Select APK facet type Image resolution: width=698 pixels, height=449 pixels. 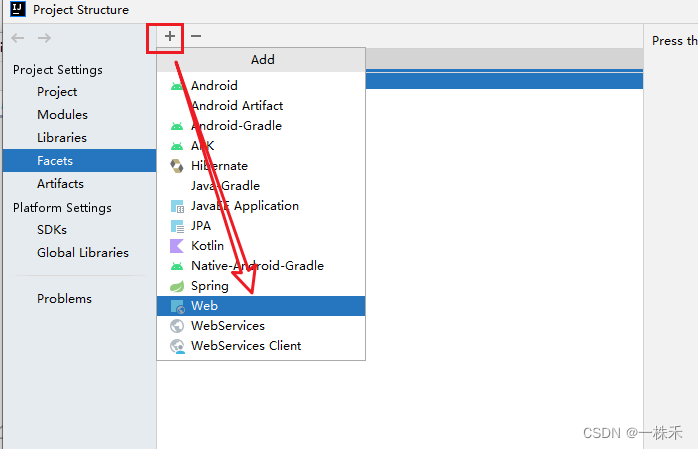(261, 146)
